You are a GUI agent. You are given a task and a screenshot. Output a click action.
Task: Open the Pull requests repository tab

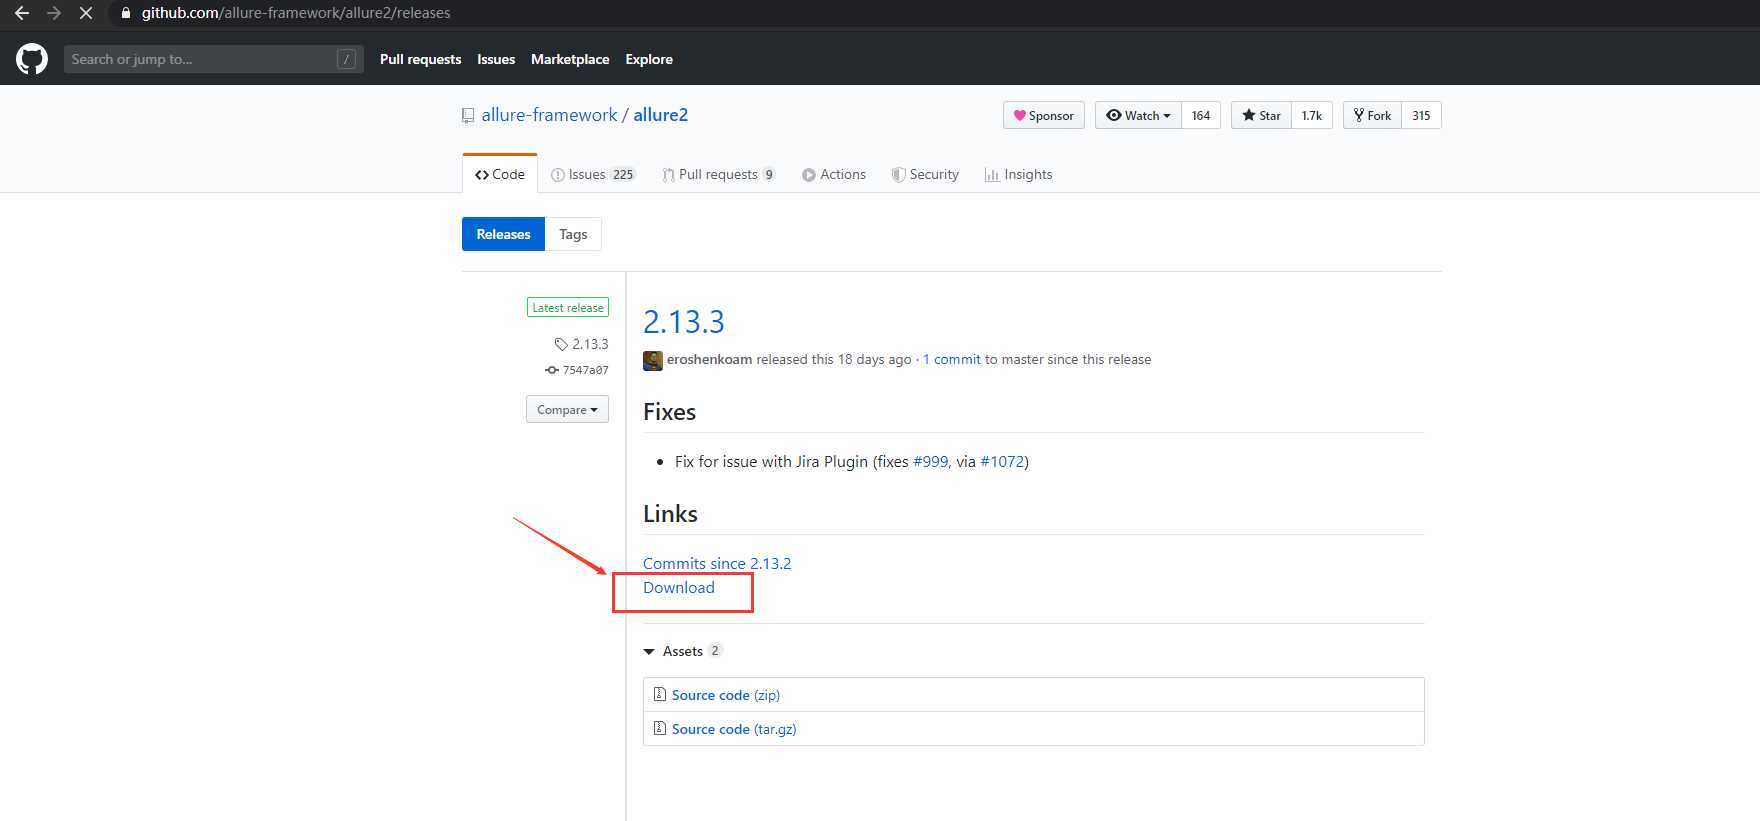click(719, 174)
